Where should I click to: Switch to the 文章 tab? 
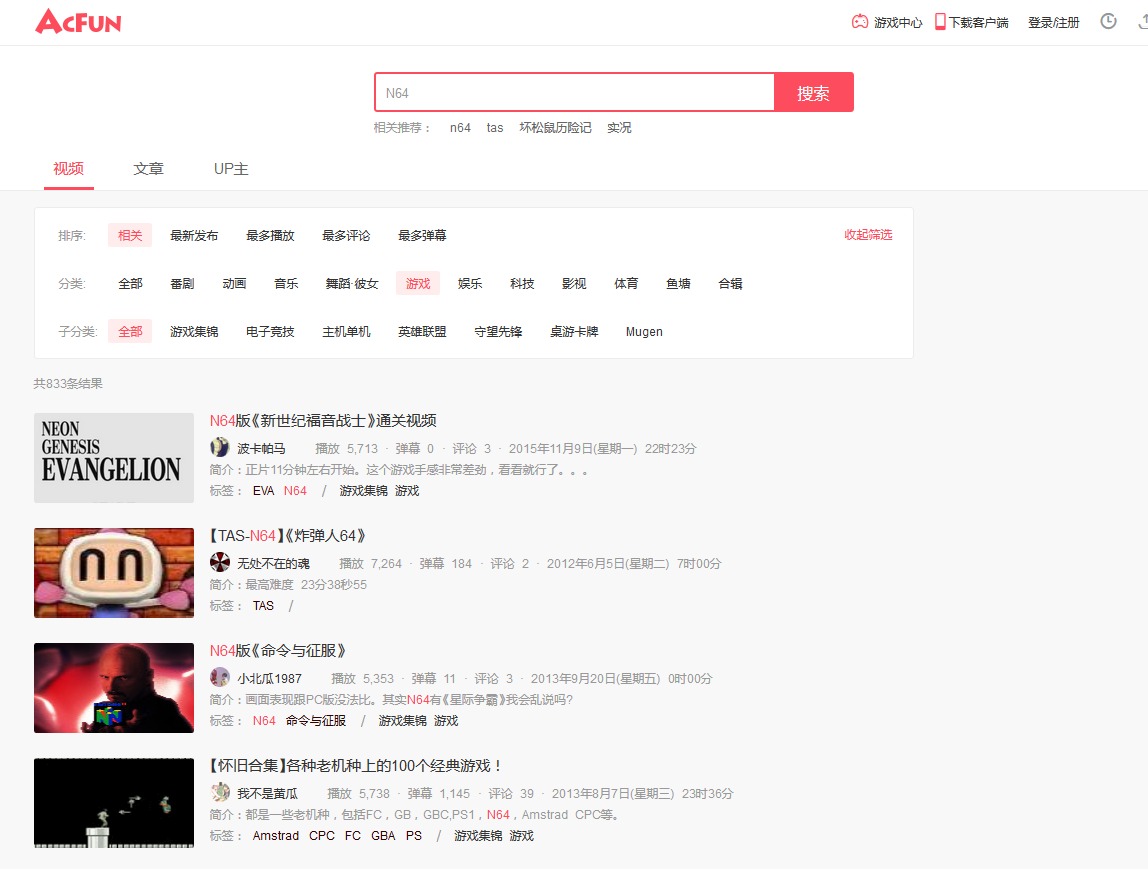coord(149,169)
